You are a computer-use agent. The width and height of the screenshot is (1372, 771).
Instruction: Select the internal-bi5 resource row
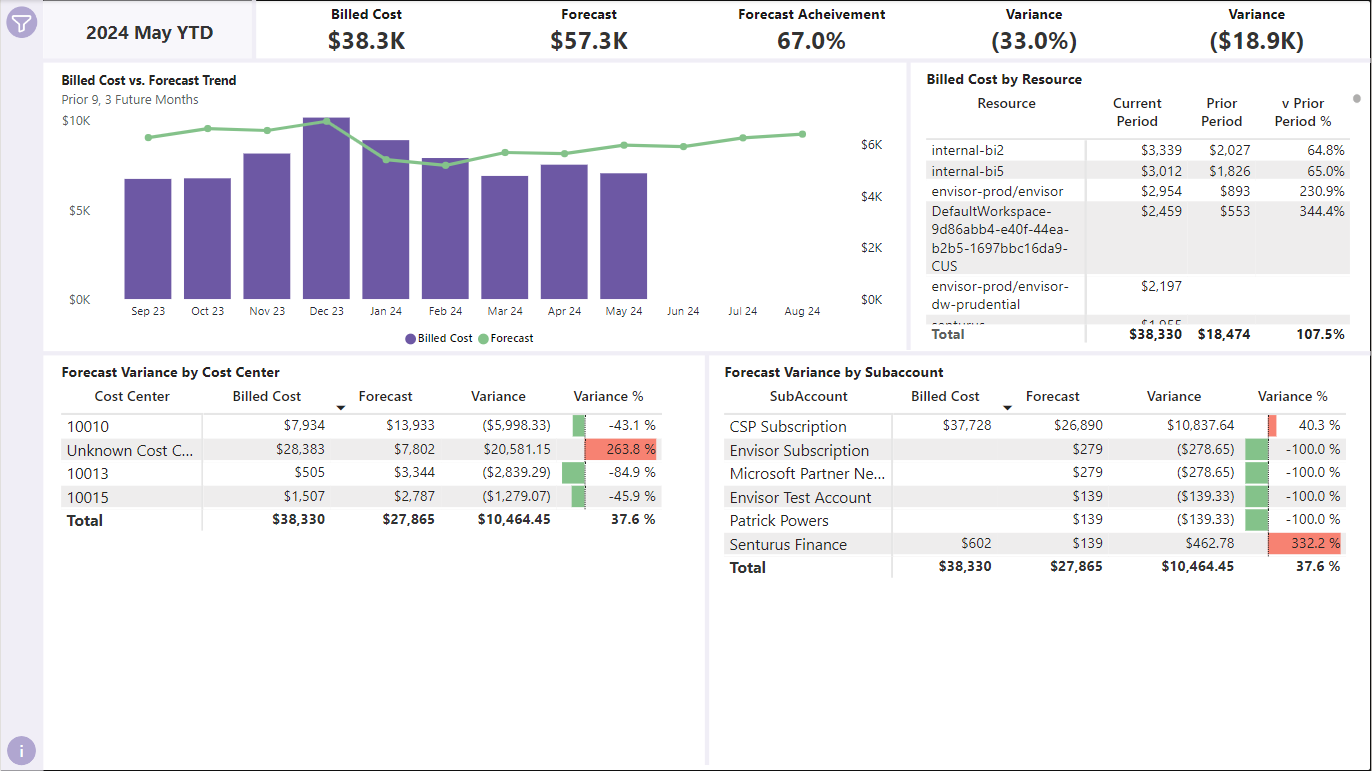[x=1136, y=171]
